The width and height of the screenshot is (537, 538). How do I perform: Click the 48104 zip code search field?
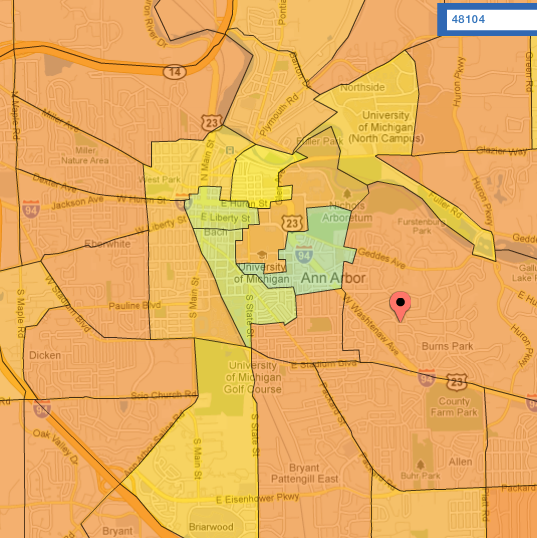(491, 19)
